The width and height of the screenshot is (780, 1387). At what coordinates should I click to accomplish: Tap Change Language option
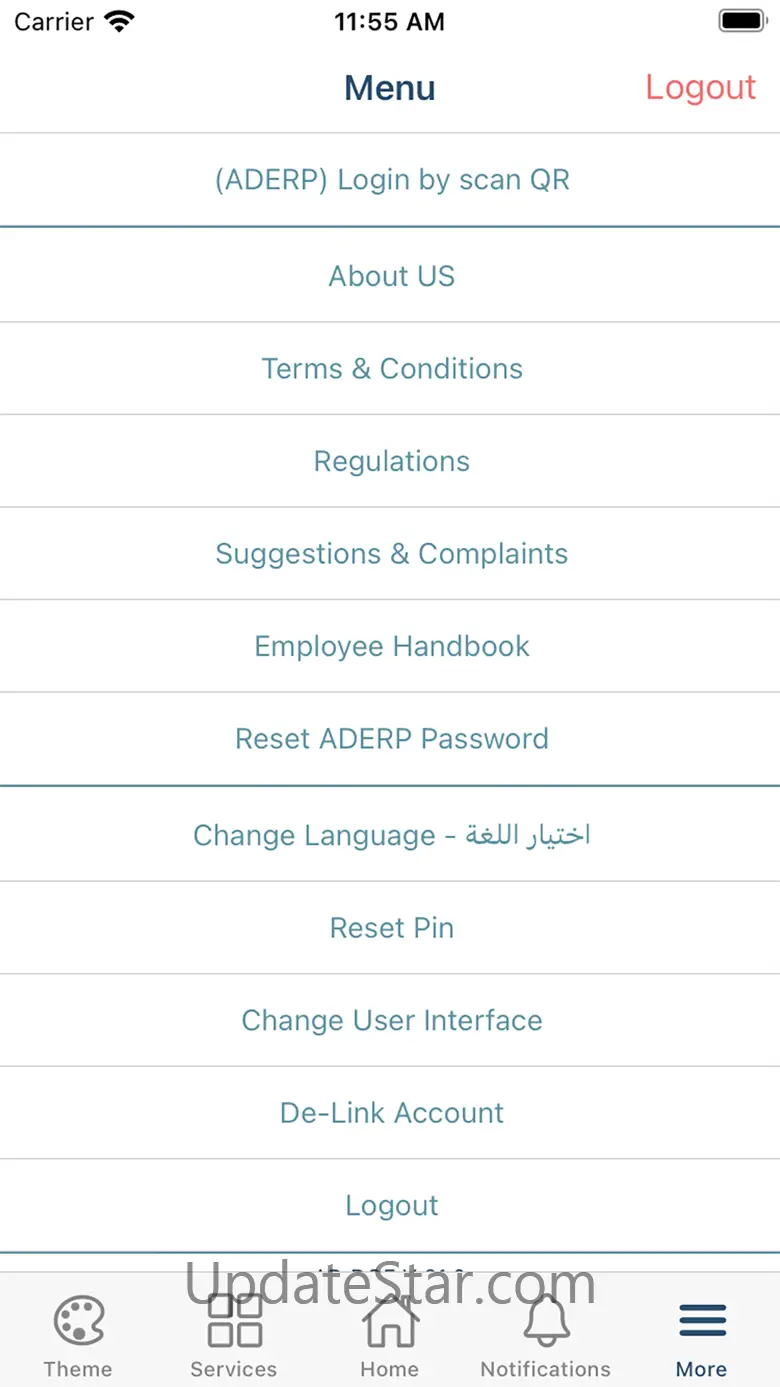tap(392, 835)
